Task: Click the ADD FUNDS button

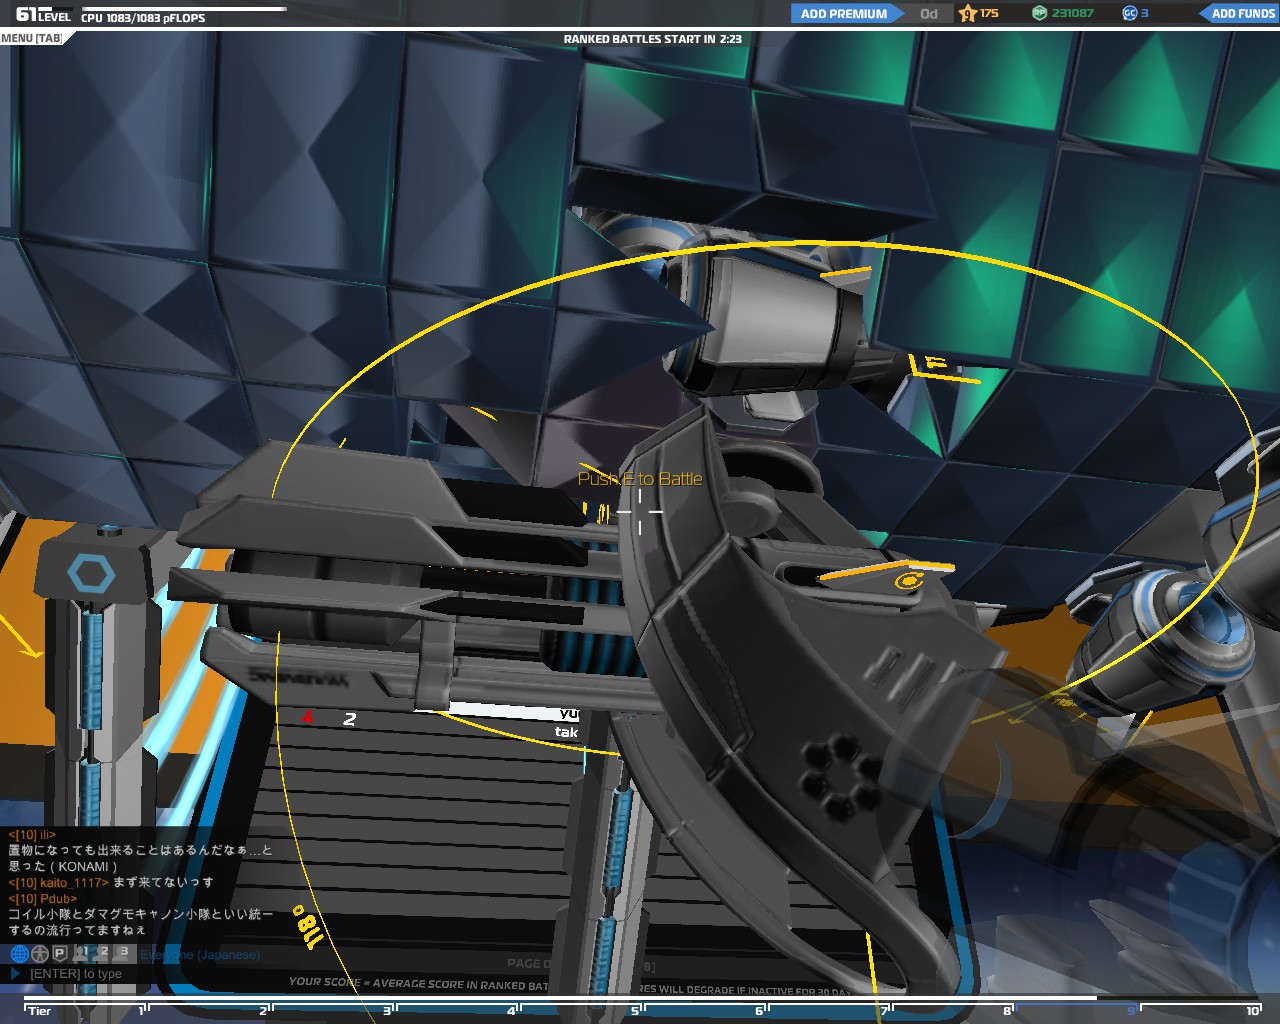Action: (x=1238, y=14)
